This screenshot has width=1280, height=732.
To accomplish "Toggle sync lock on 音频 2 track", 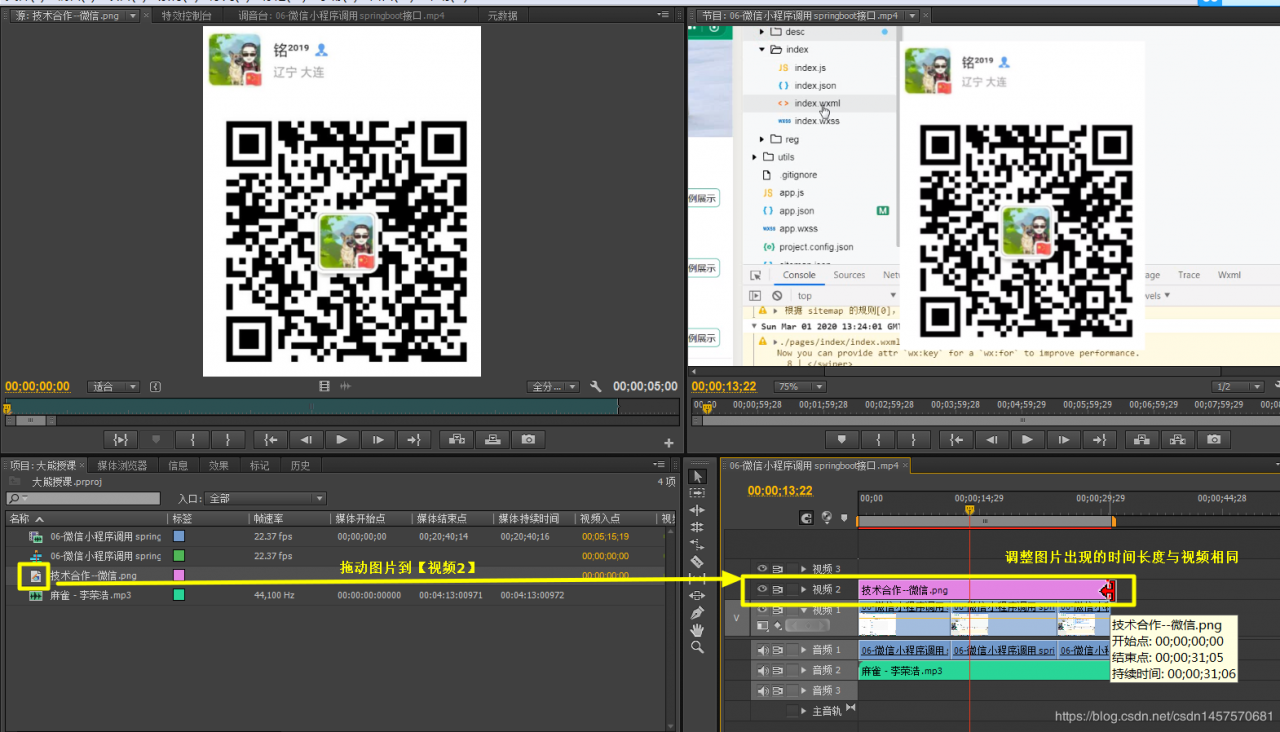I will coord(777,670).
